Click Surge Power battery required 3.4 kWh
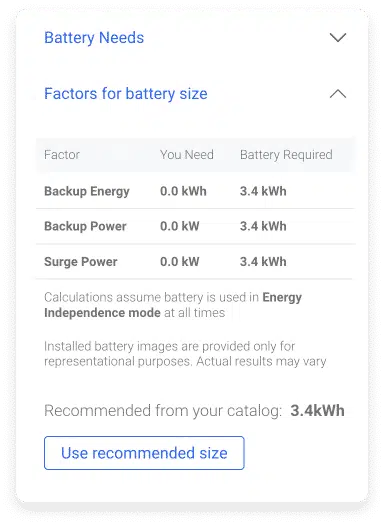This screenshot has width=384, height=525. click(263, 261)
